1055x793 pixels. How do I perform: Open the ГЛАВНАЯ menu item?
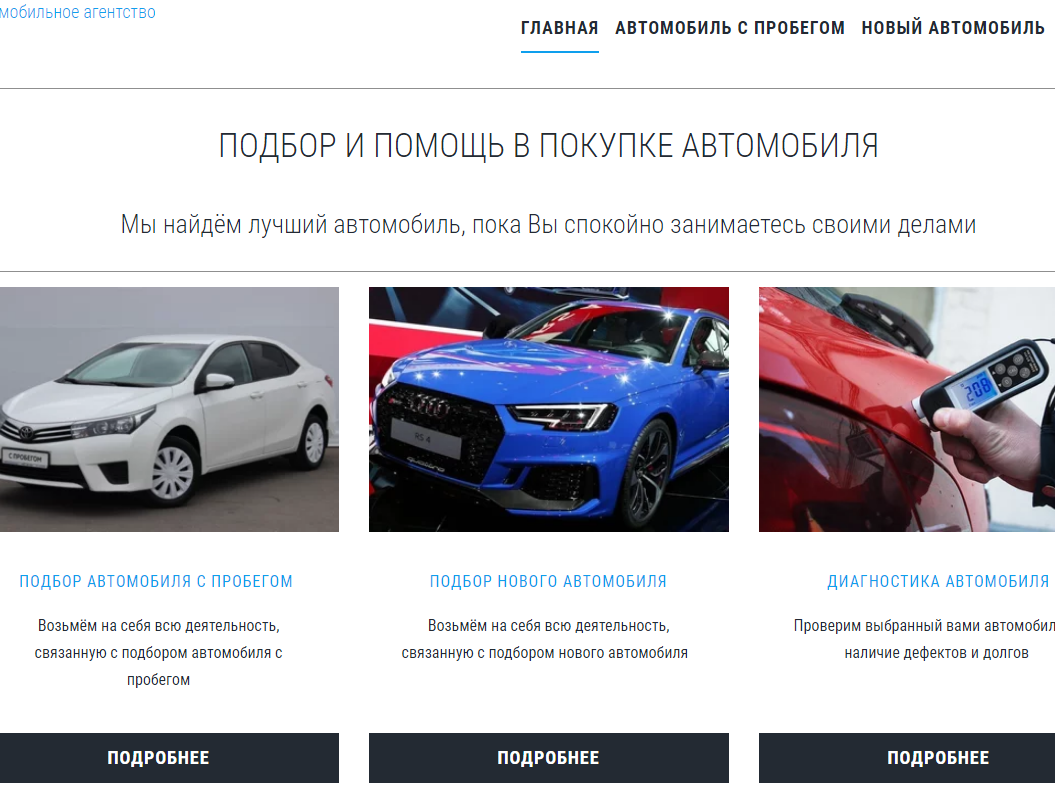pyautogui.click(x=559, y=28)
